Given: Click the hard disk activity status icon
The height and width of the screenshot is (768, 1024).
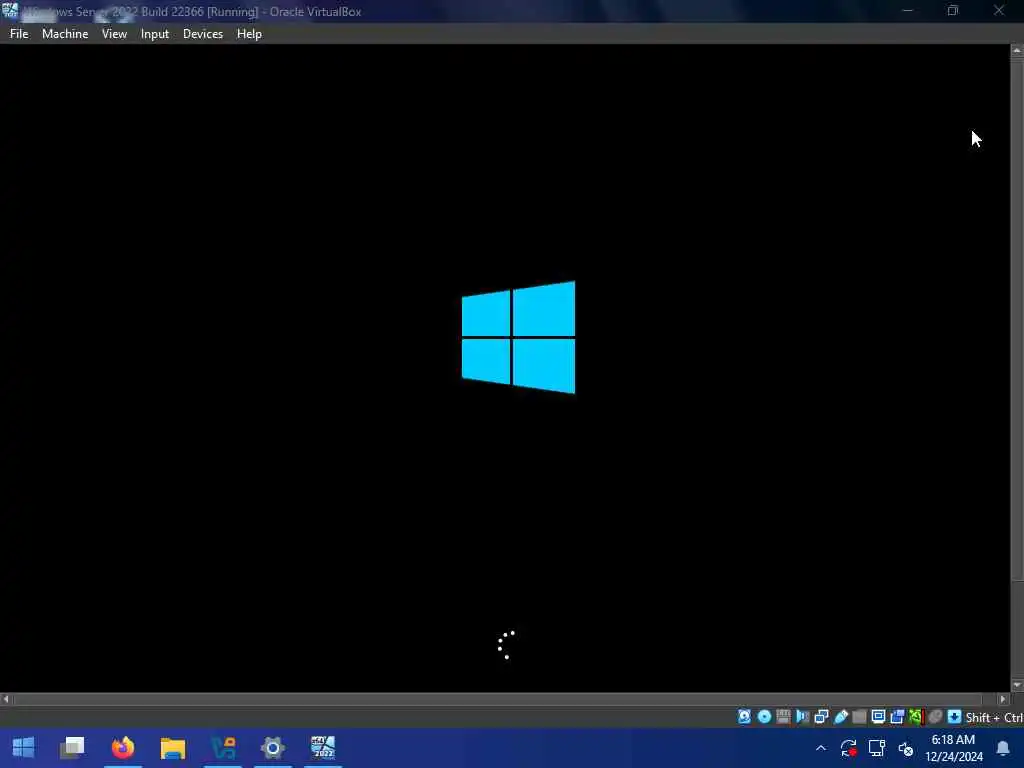Looking at the screenshot, I should [x=744, y=717].
